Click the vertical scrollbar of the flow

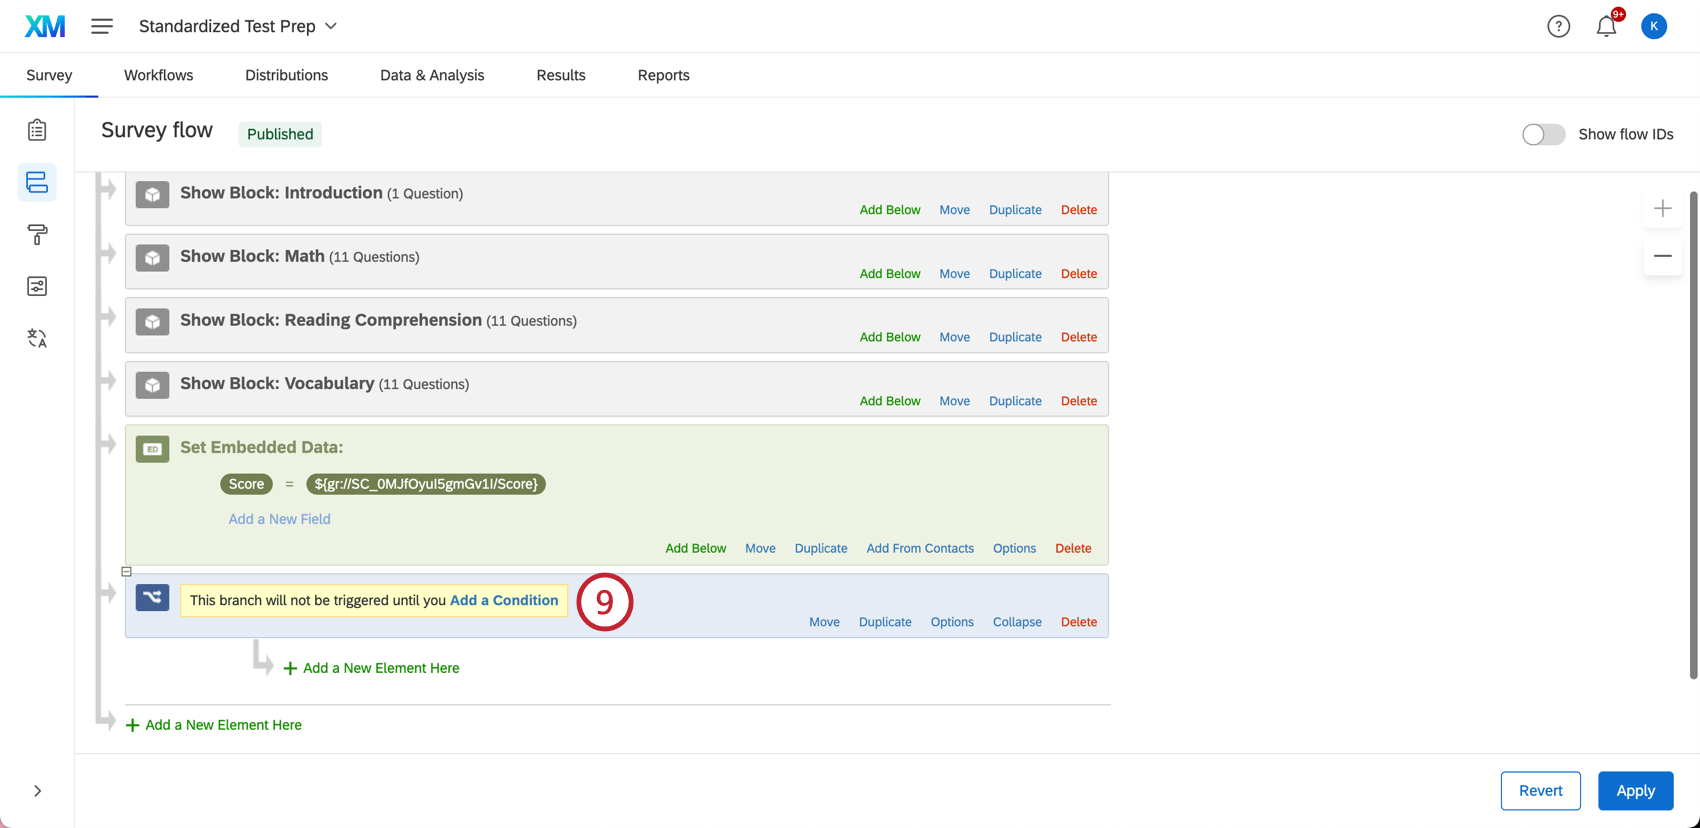pos(1693,435)
